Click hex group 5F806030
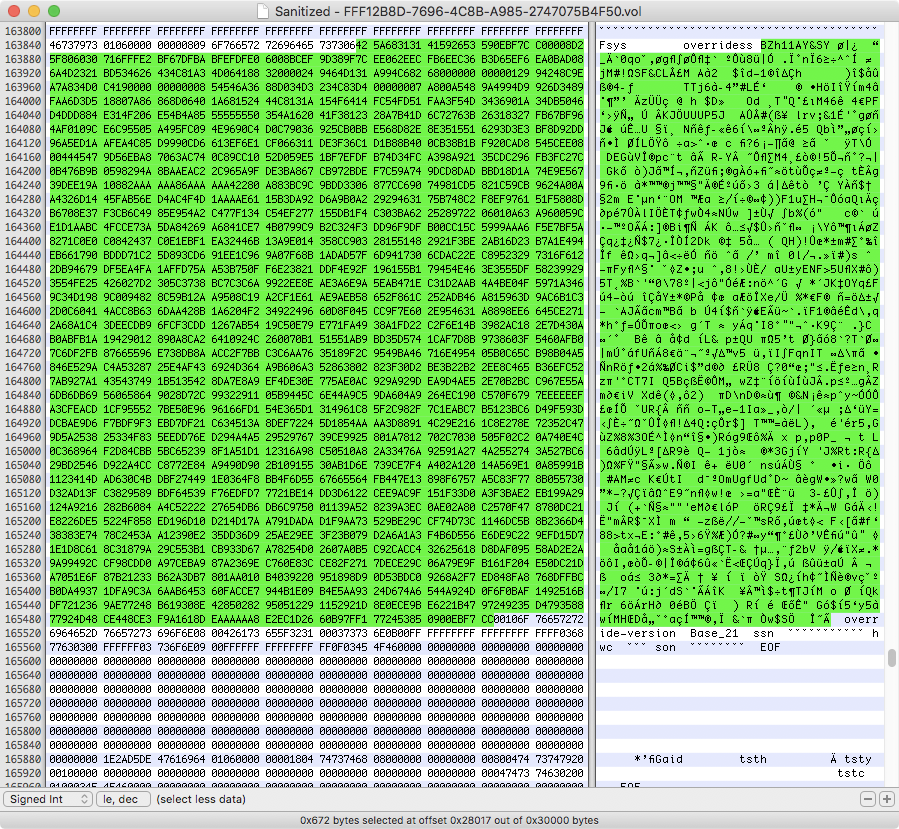 pos(73,59)
